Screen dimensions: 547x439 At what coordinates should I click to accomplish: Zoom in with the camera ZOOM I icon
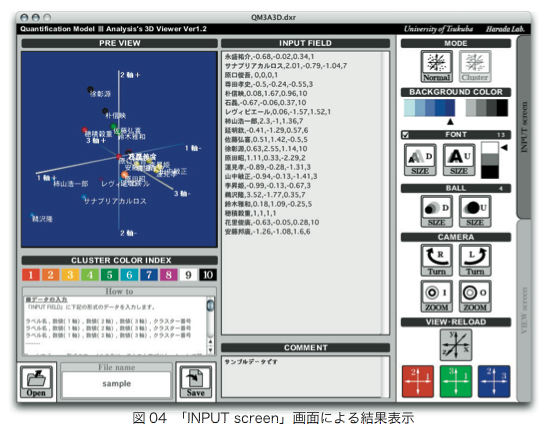coord(436,296)
